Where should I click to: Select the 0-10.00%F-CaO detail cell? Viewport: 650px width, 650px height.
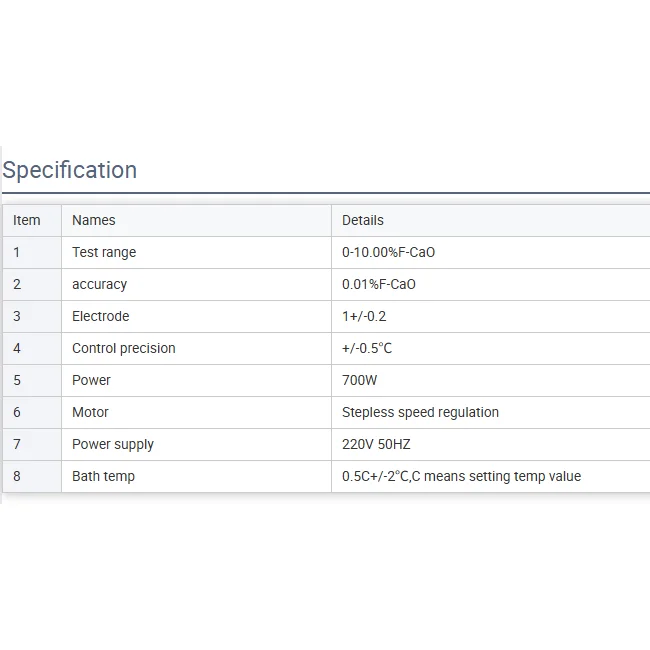389,252
